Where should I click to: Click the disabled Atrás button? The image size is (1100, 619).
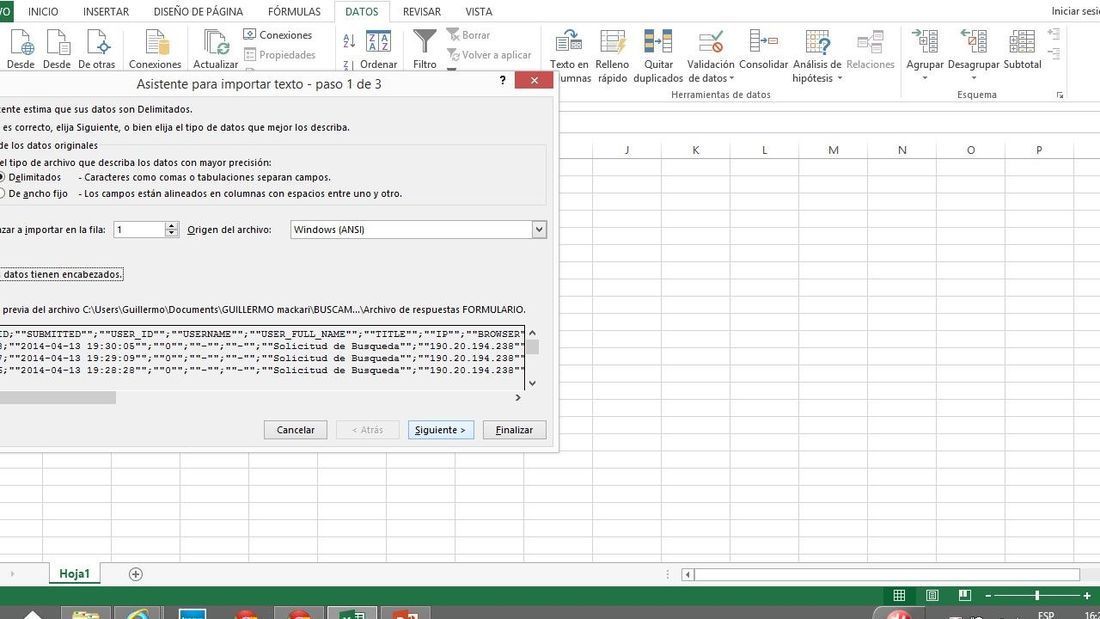coord(368,430)
